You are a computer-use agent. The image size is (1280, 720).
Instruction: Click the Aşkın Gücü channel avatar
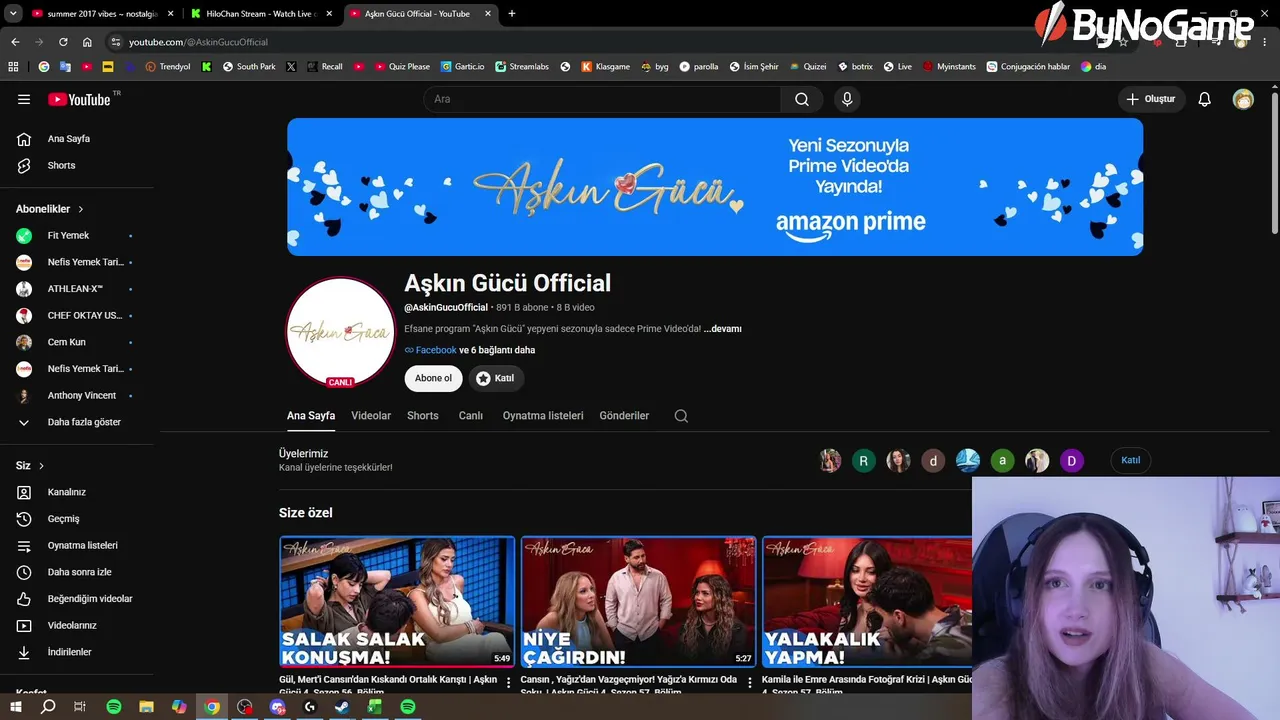point(341,332)
